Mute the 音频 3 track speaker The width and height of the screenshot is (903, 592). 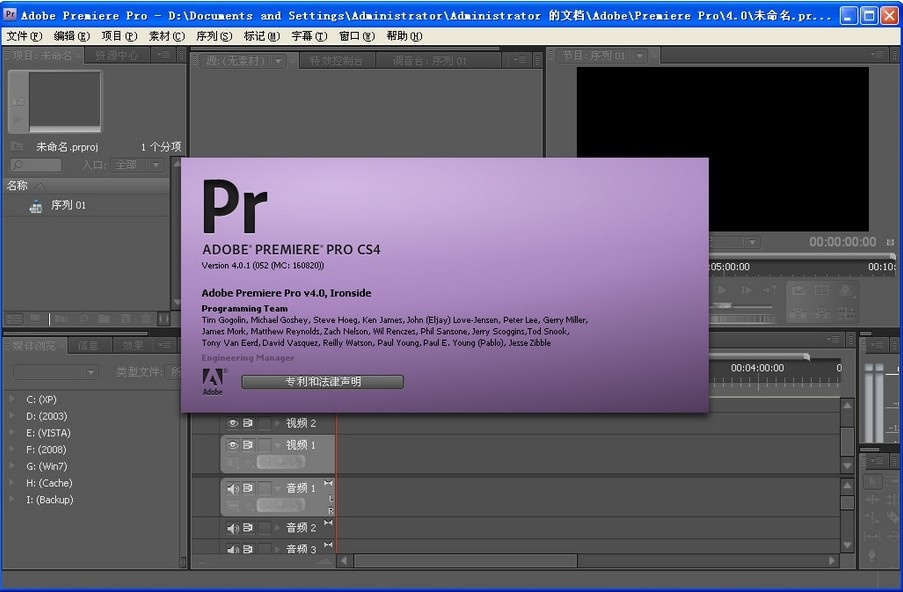point(233,549)
